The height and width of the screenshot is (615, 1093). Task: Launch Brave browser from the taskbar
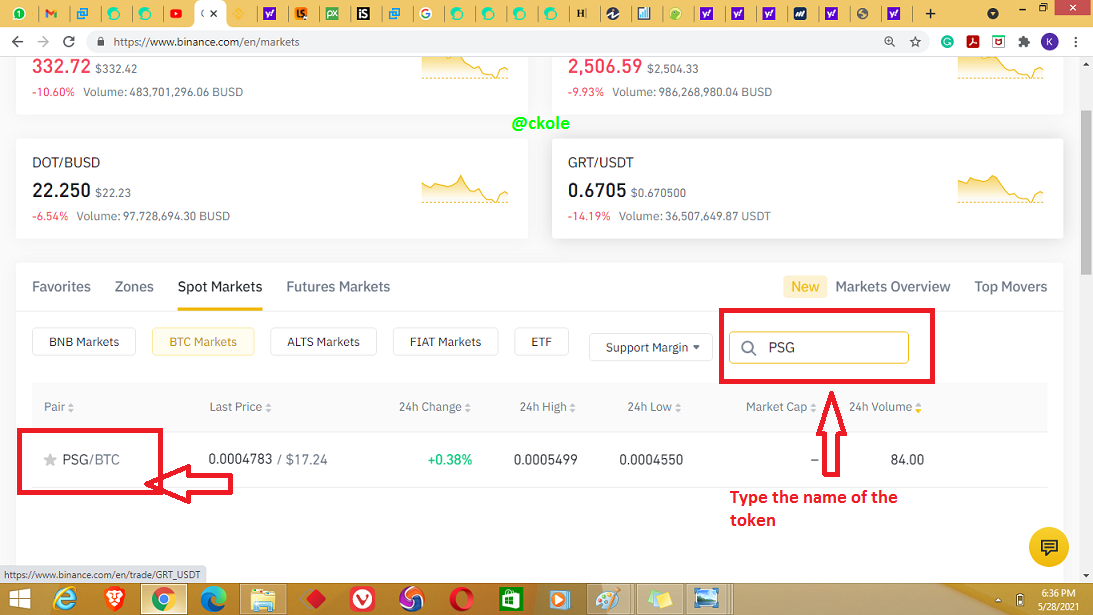point(114,599)
